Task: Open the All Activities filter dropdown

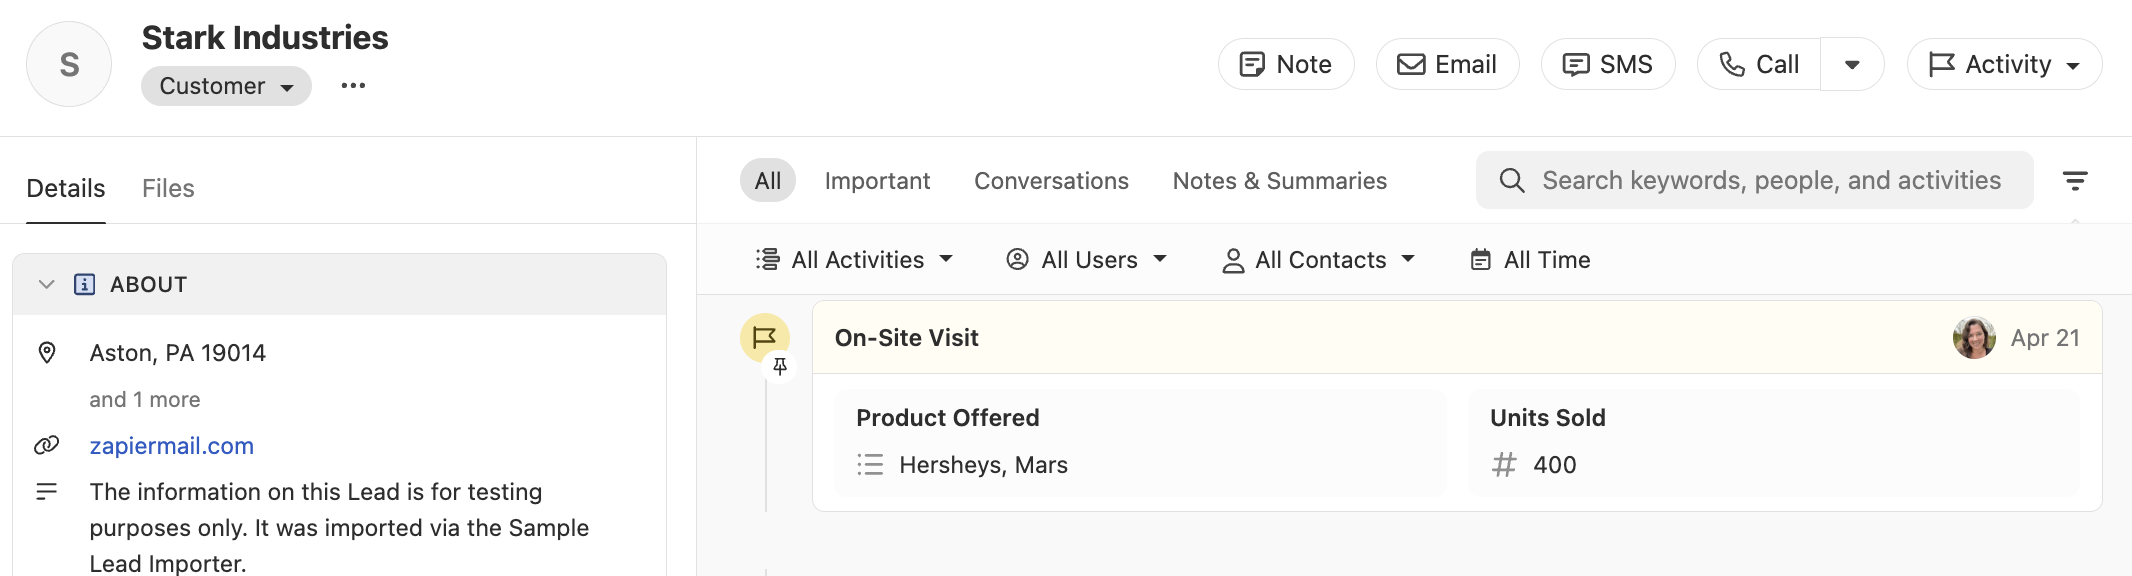Action: click(x=855, y=260)
